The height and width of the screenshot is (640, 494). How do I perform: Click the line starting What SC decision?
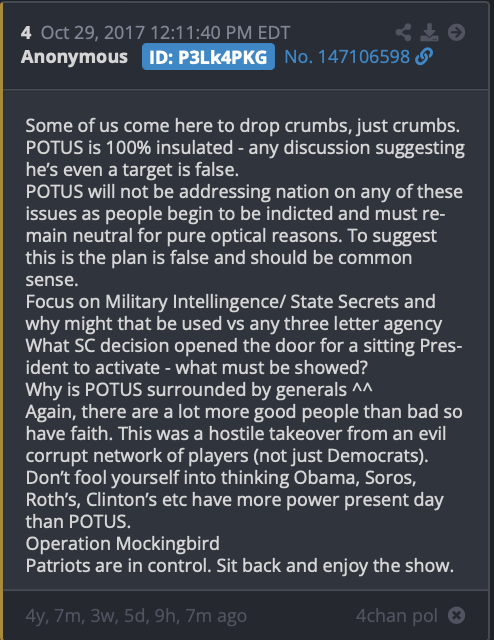[244, 346]
